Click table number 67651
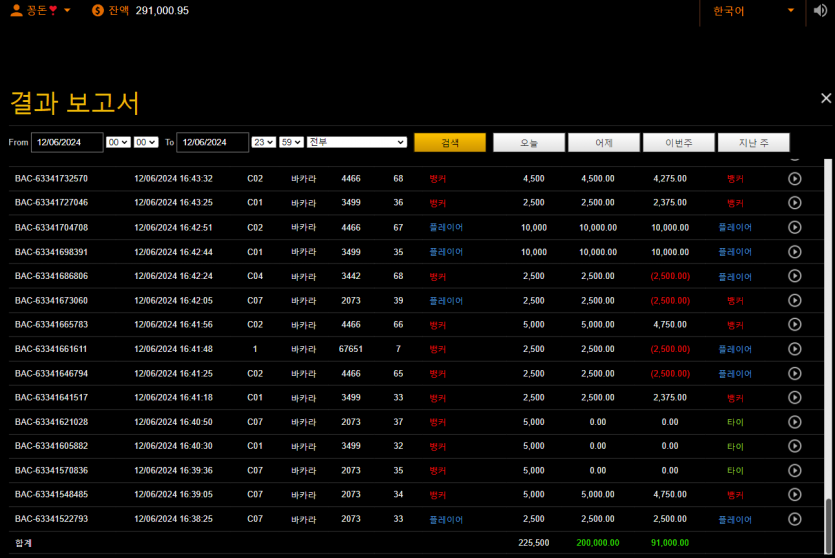835x558 pixels. (x=350, y=349)
